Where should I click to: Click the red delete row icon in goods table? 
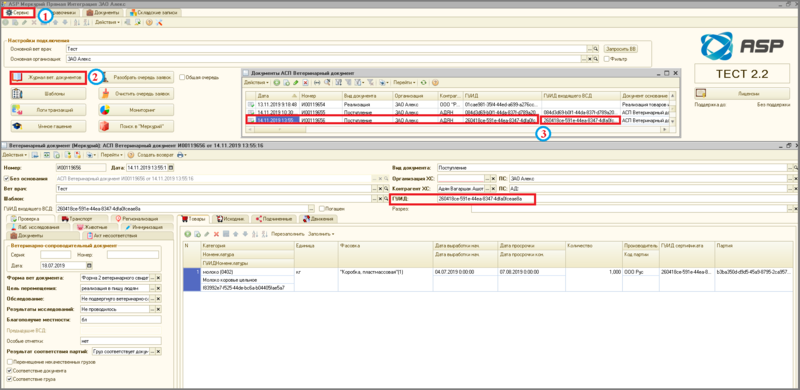[216, 234]
